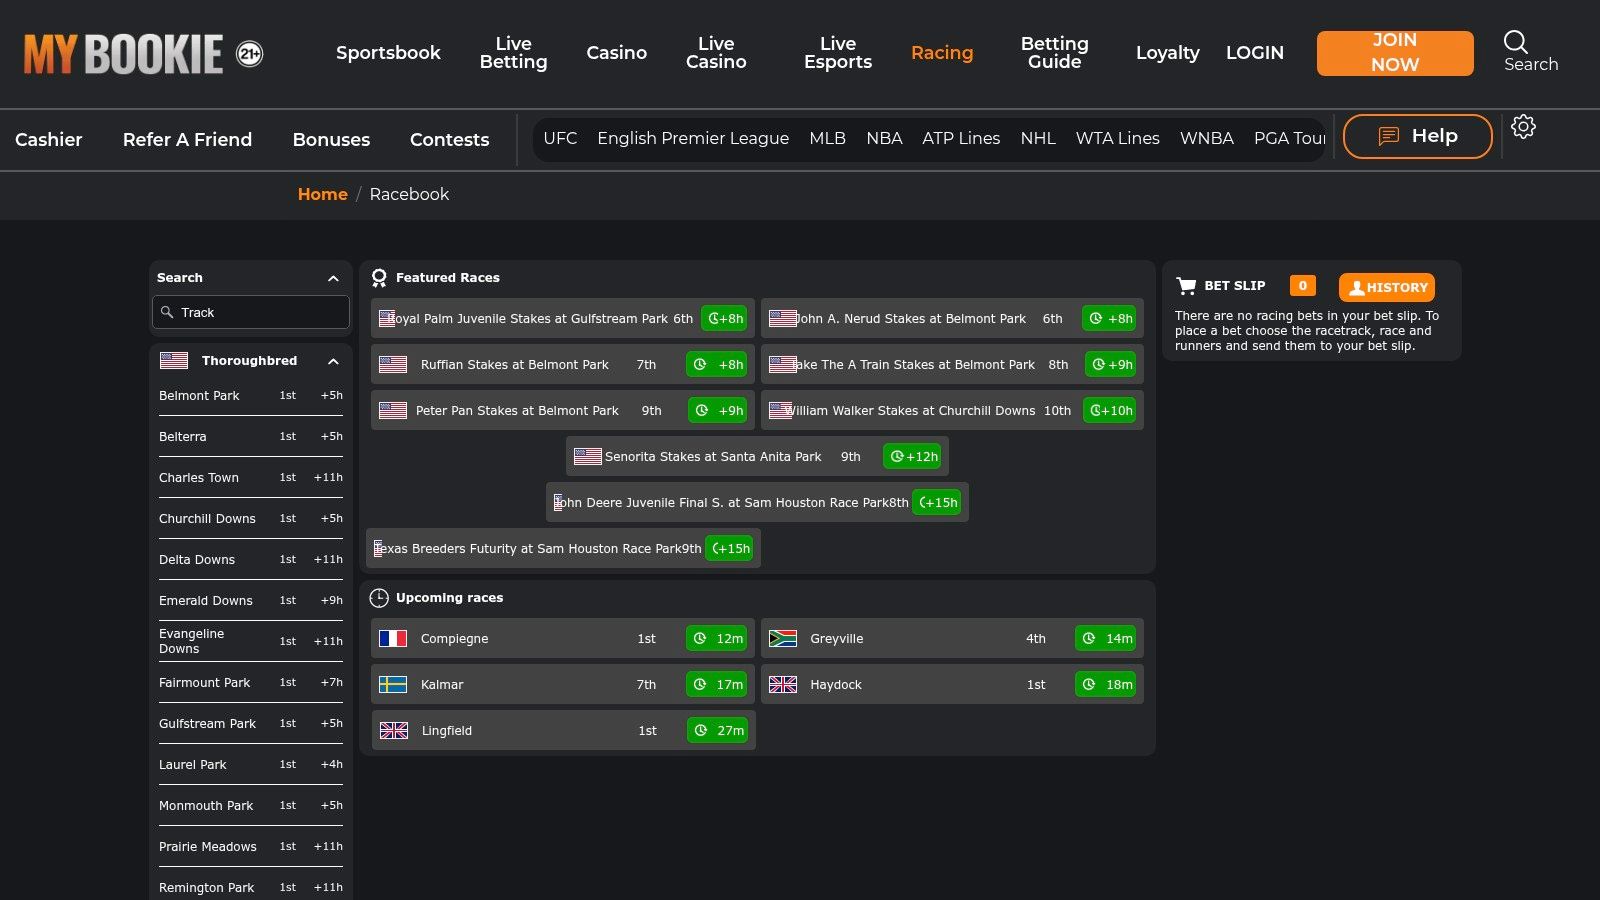1600x900 pixels.
Task: Collapse the Thoroughbred track list
Action: [333, 361]
